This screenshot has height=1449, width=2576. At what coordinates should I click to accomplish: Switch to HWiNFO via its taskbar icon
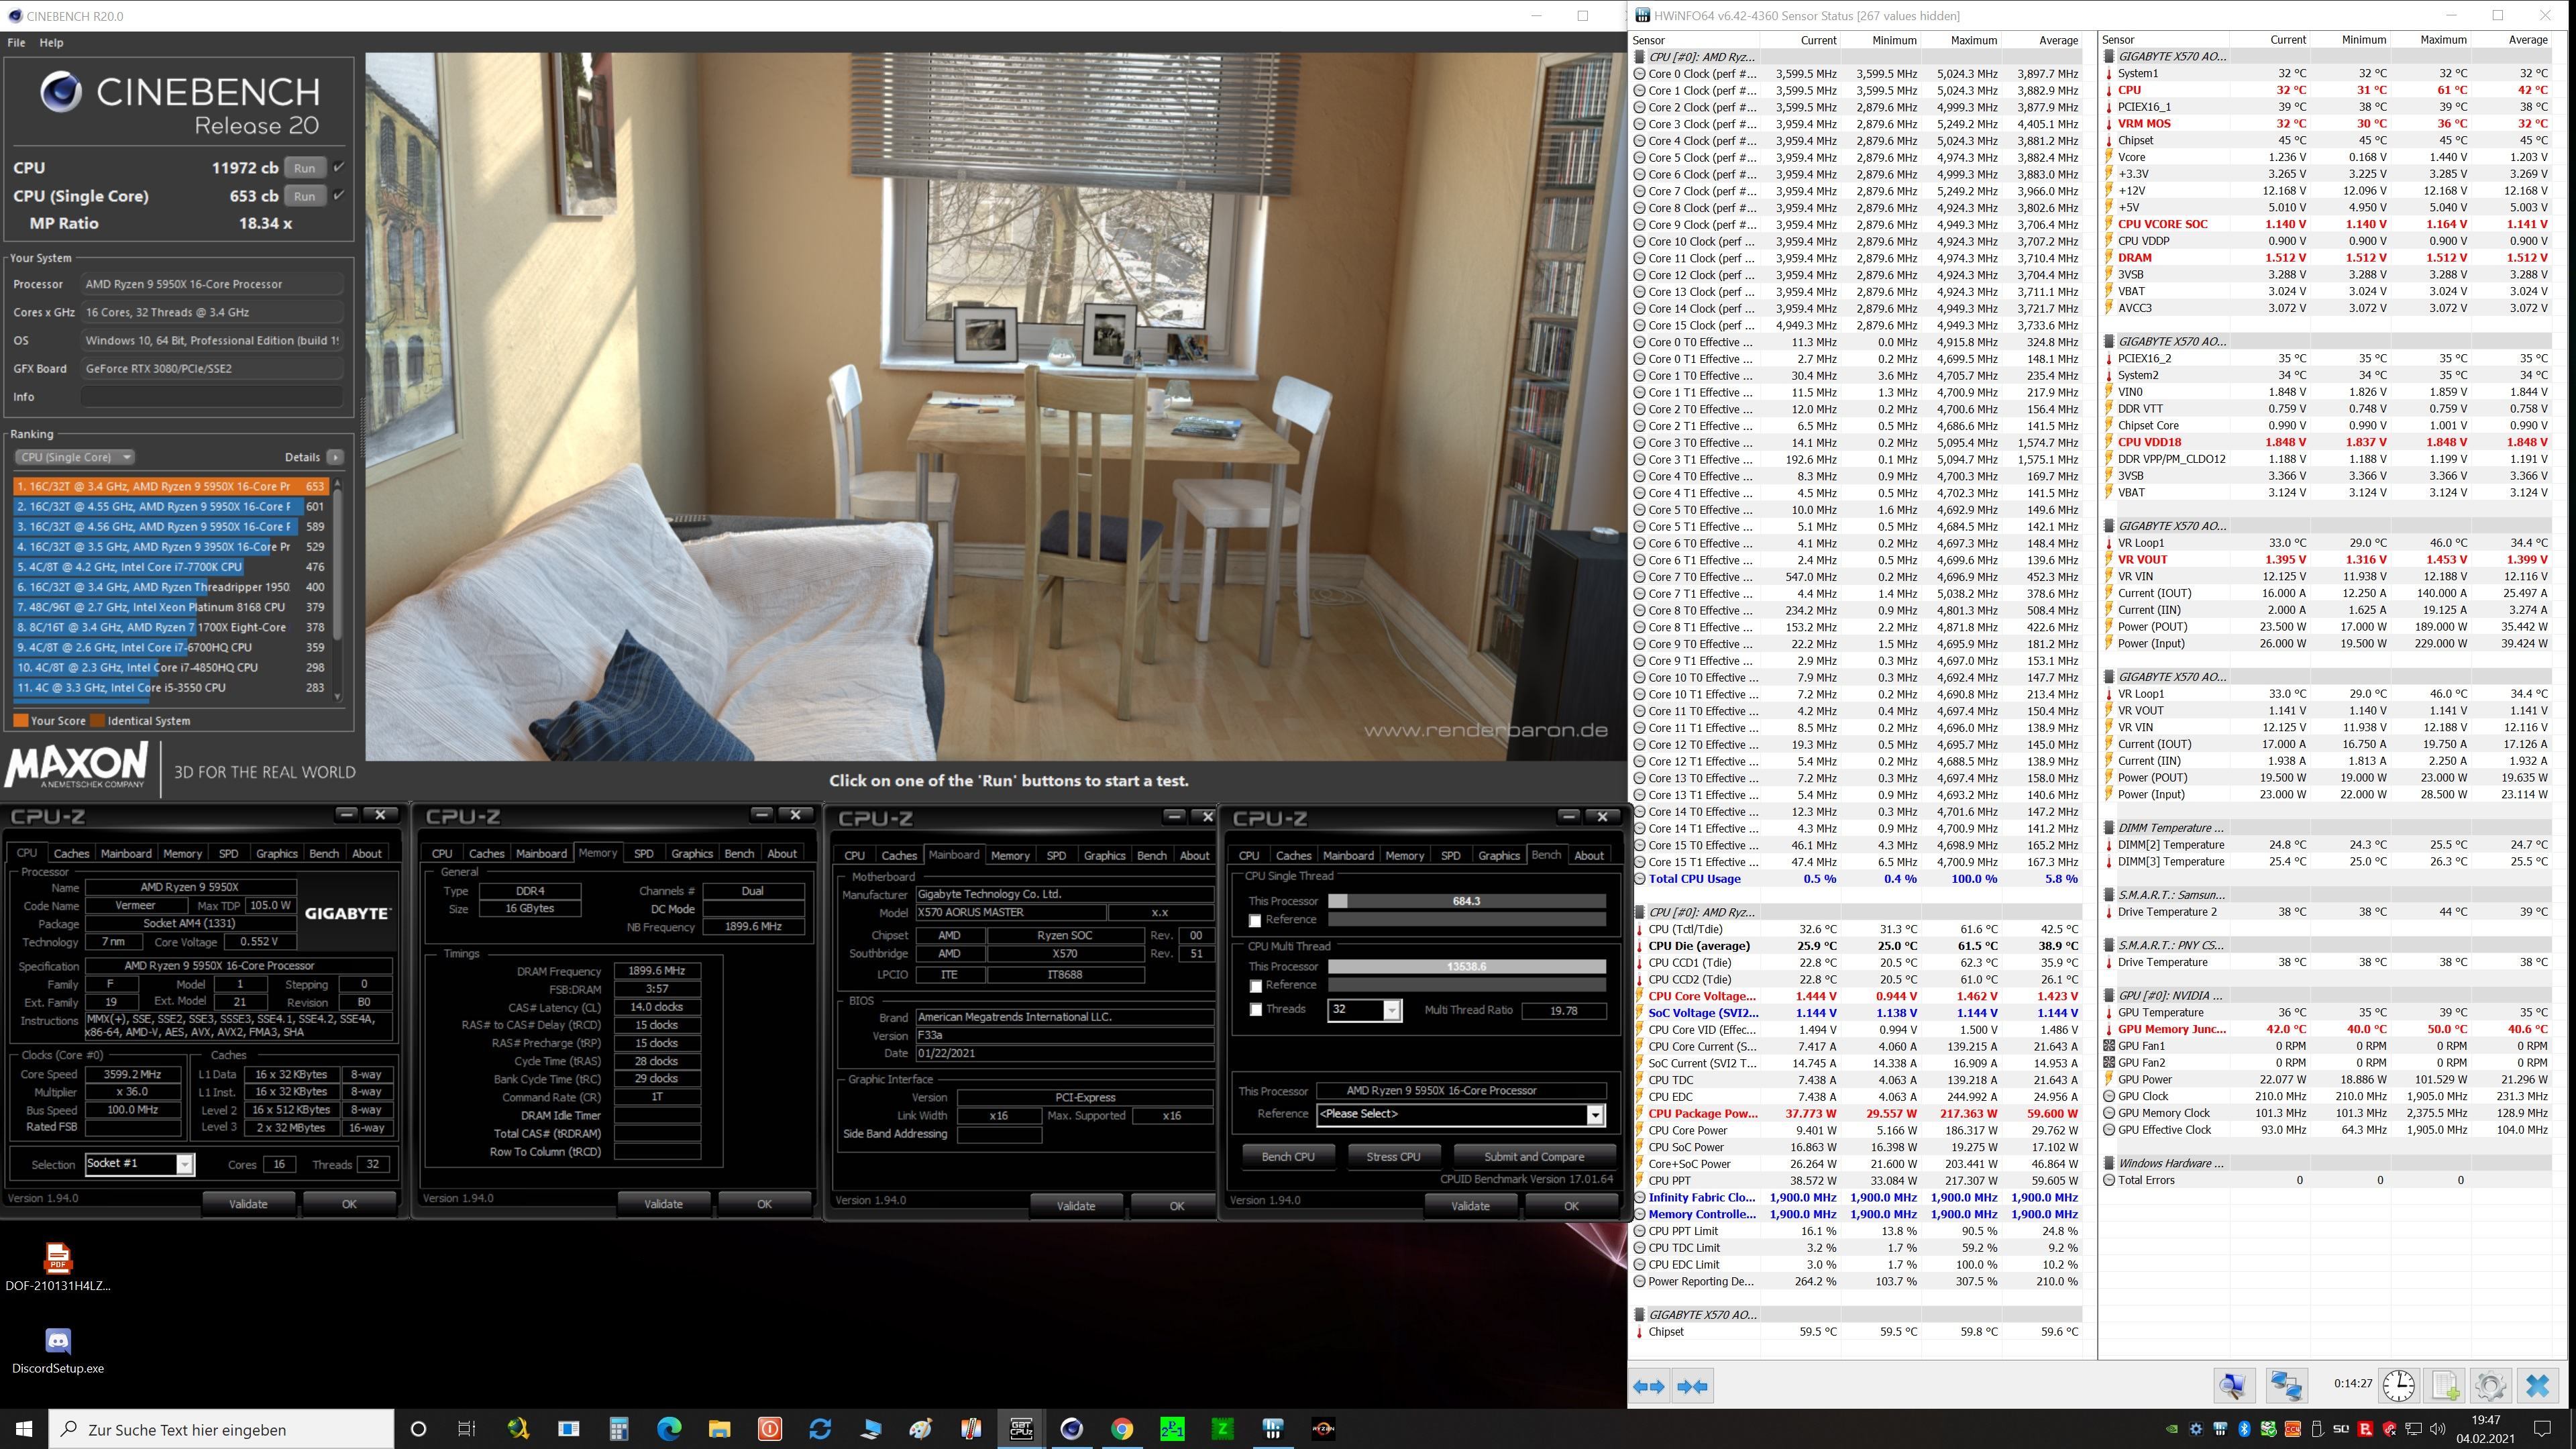(x=1273, y=1429)
